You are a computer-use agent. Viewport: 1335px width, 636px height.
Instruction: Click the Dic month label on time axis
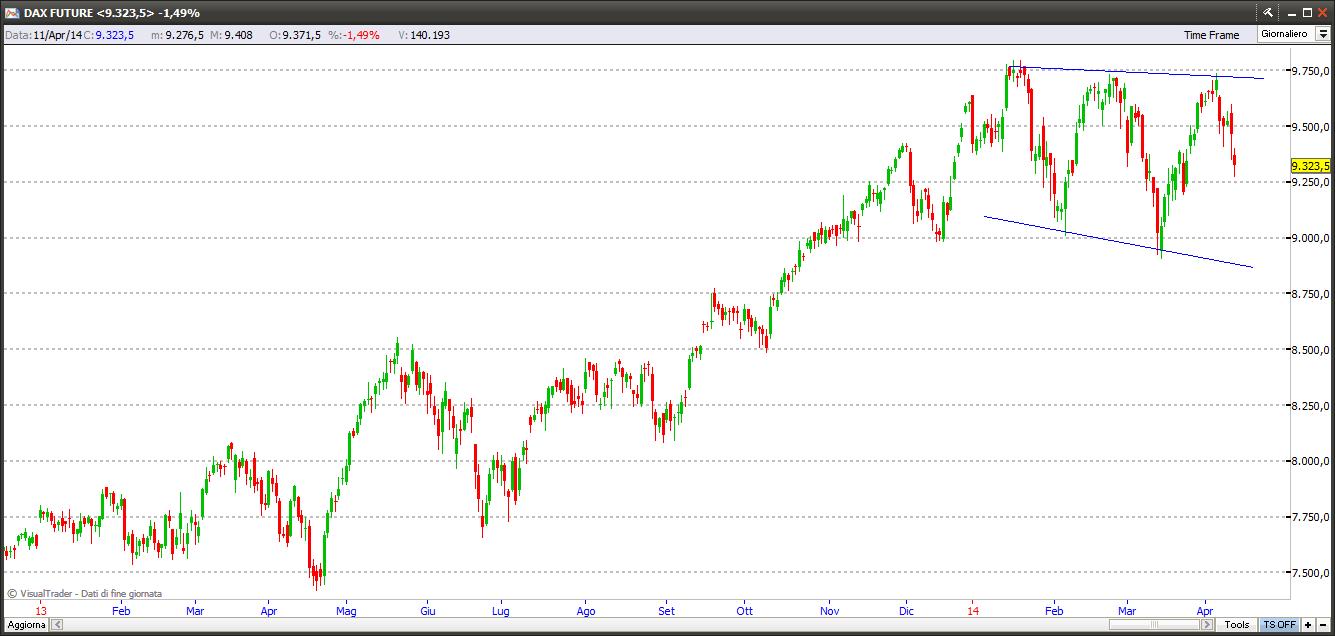click(x=906, y=610)
